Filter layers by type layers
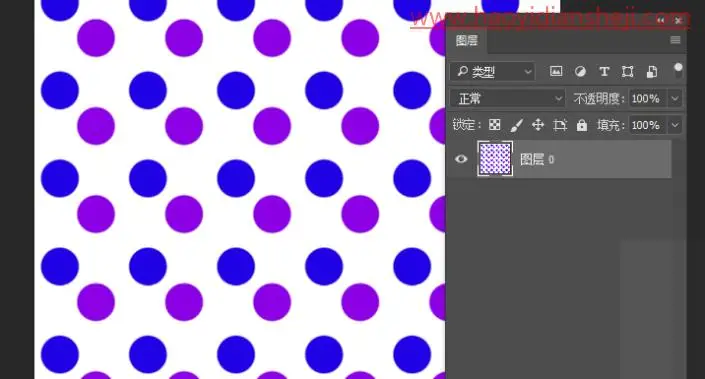The image size is (705, 379). pos(604,71)
